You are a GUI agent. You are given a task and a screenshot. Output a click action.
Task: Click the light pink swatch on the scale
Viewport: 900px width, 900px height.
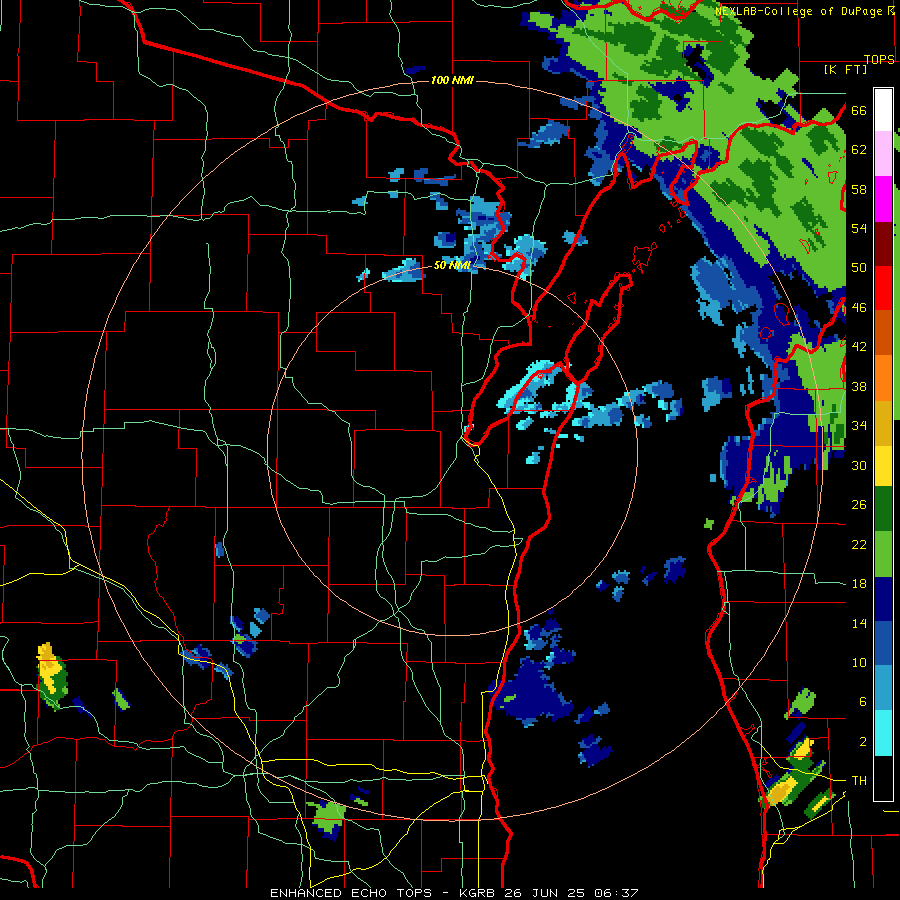(883, 154)
